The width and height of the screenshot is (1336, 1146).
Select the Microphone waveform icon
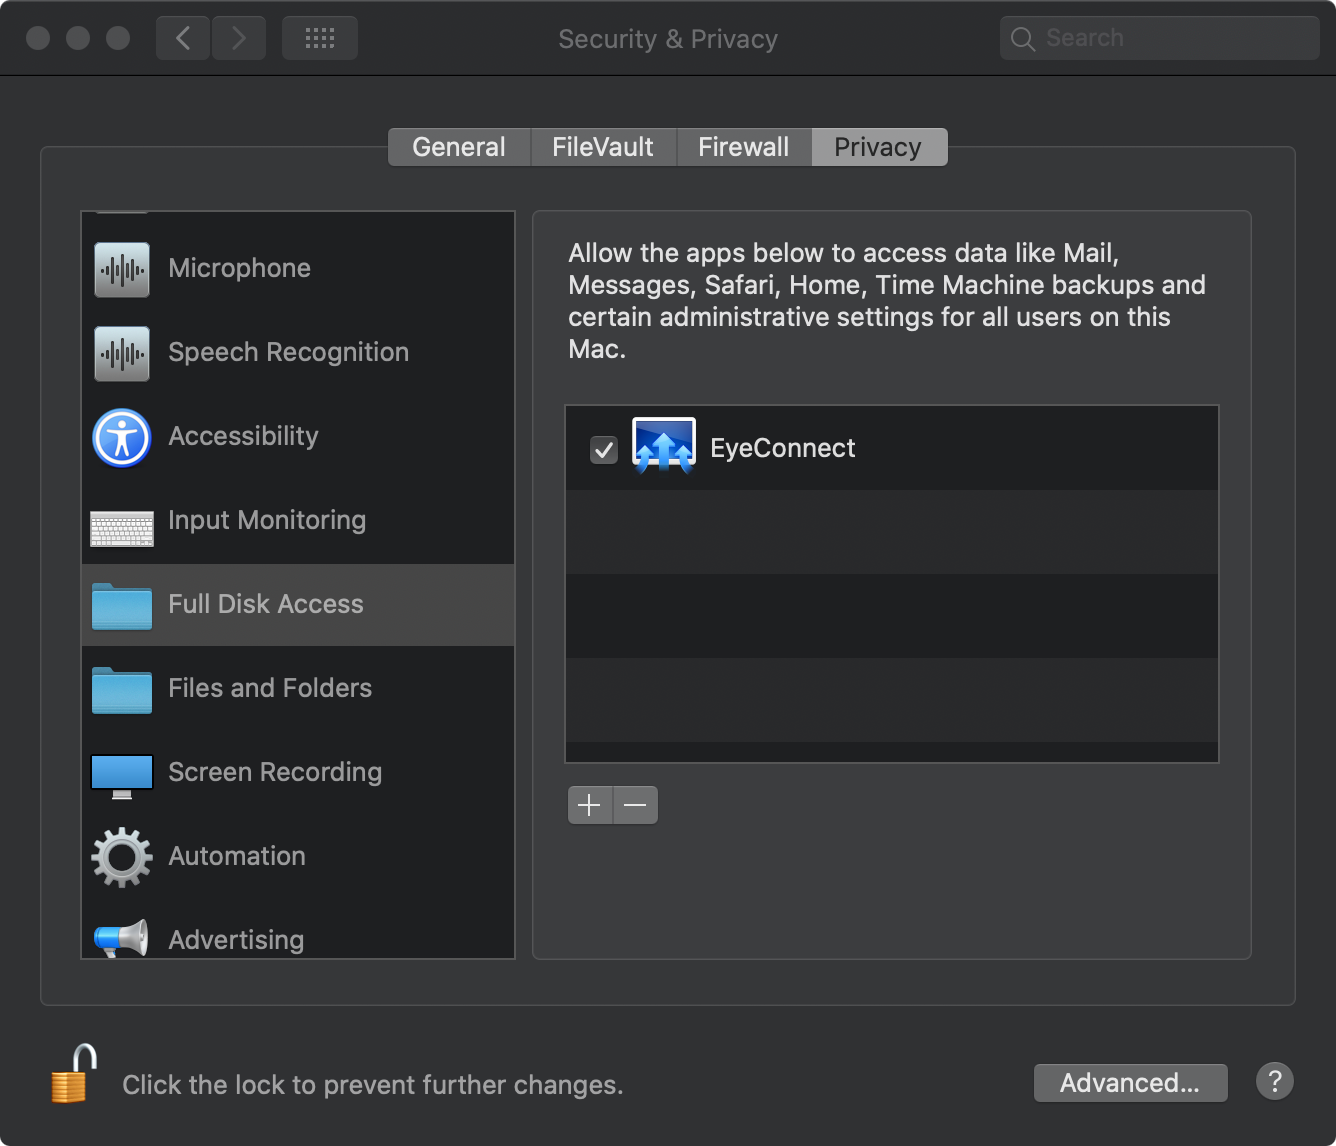tap(122, 269)
